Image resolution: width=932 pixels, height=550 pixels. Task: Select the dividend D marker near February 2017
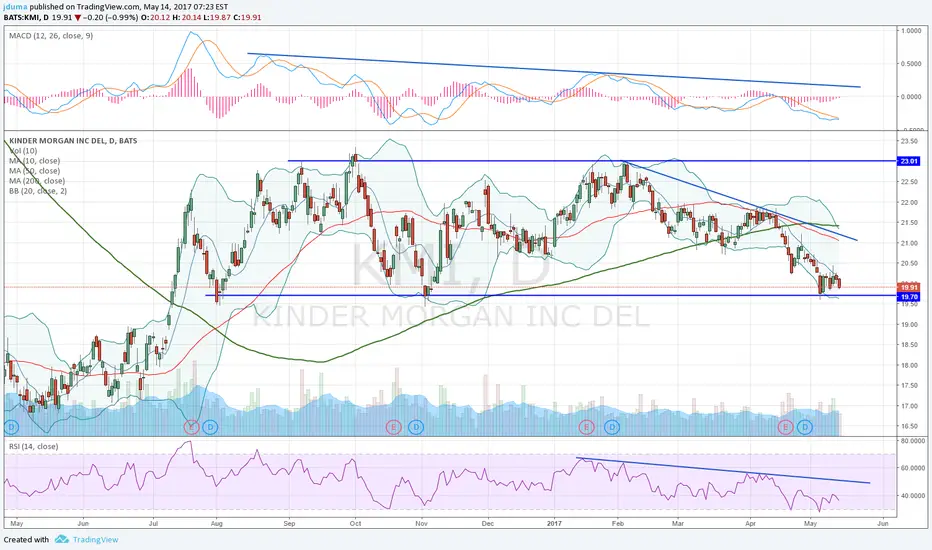pyautogui.click(x=612, y=427)
